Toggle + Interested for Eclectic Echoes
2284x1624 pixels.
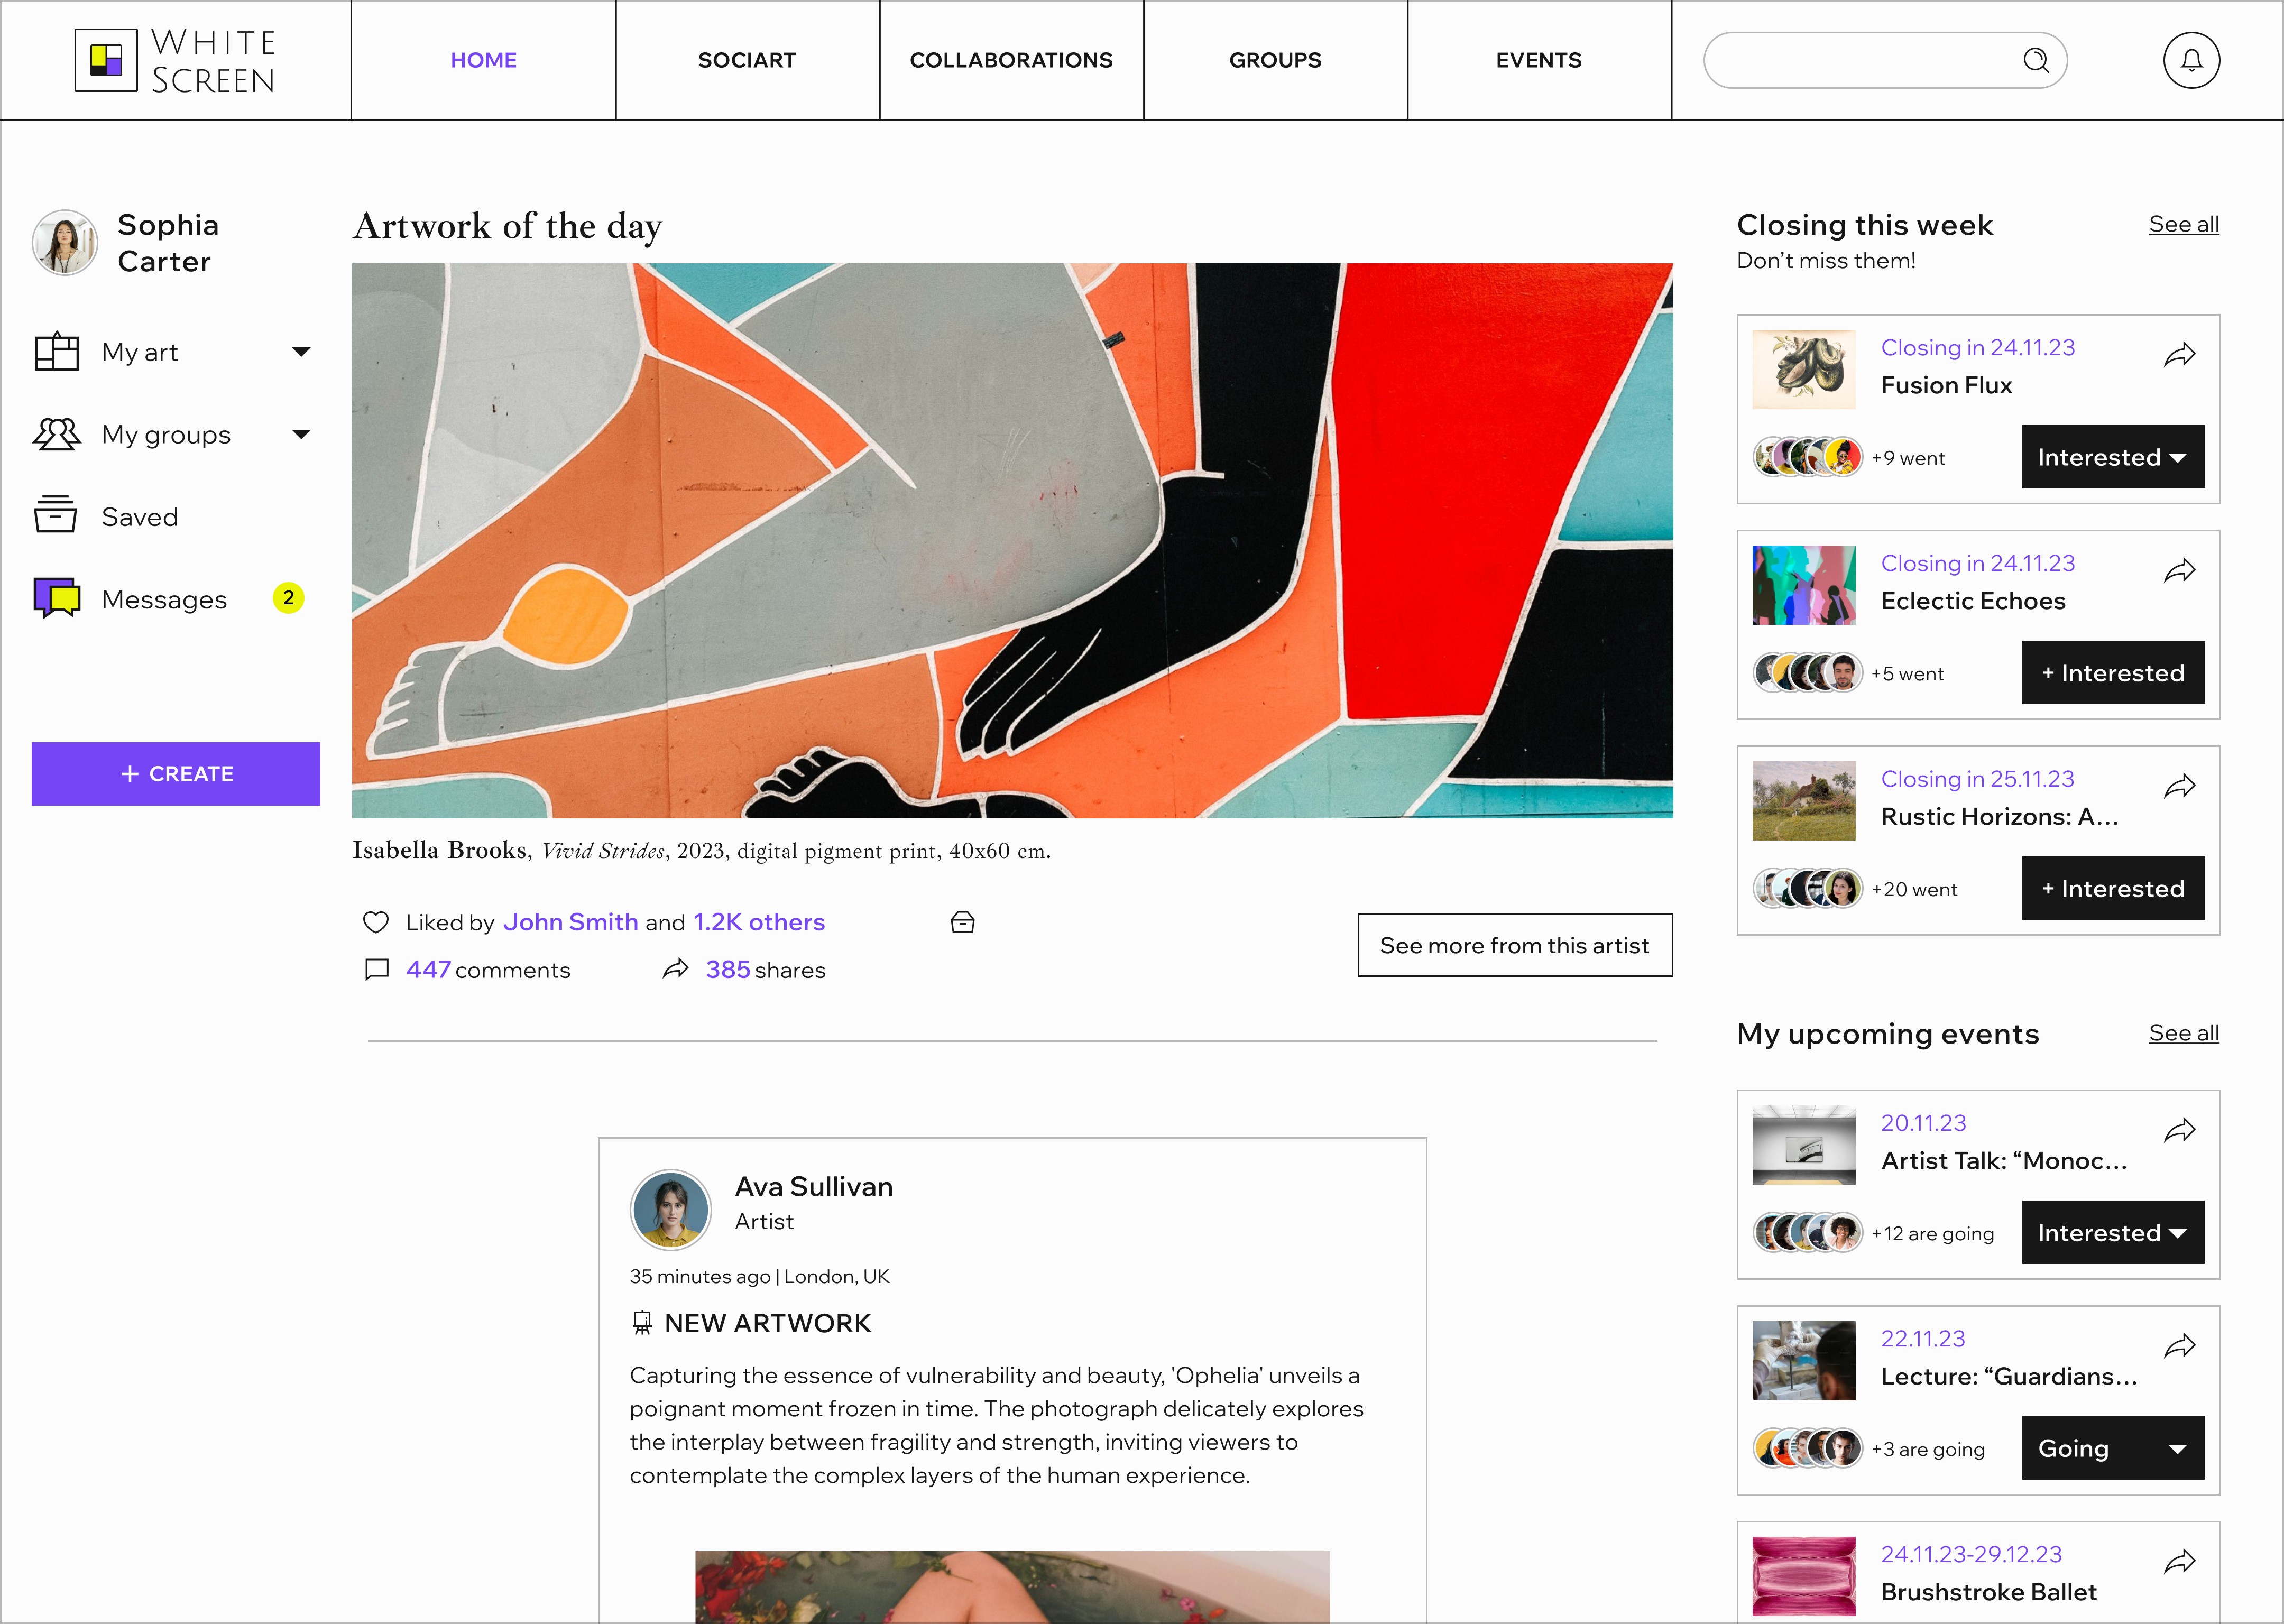[2112, 672]
